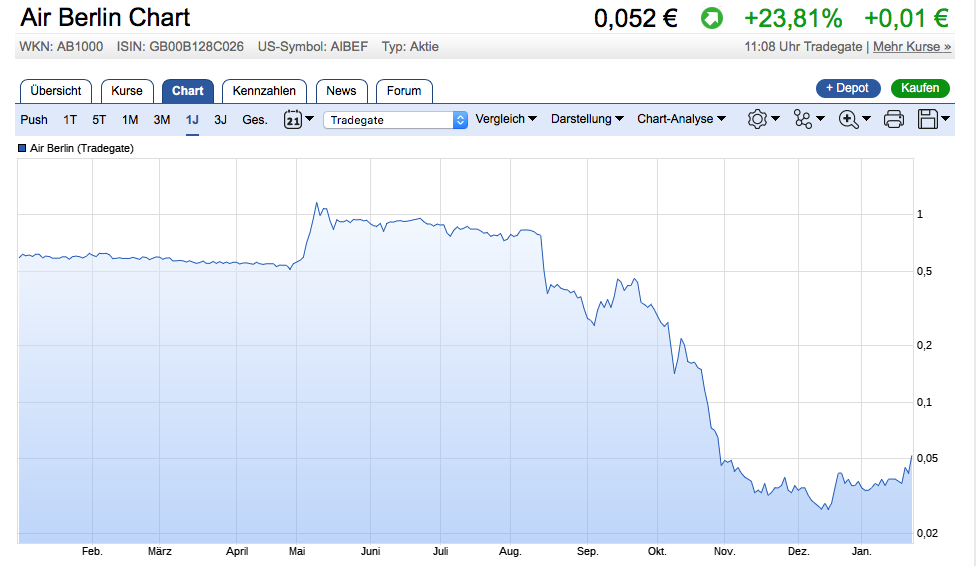Expand arrow next to zoom magnifier
The width and height of the screenshot is (976, 566).
(866, 118)
